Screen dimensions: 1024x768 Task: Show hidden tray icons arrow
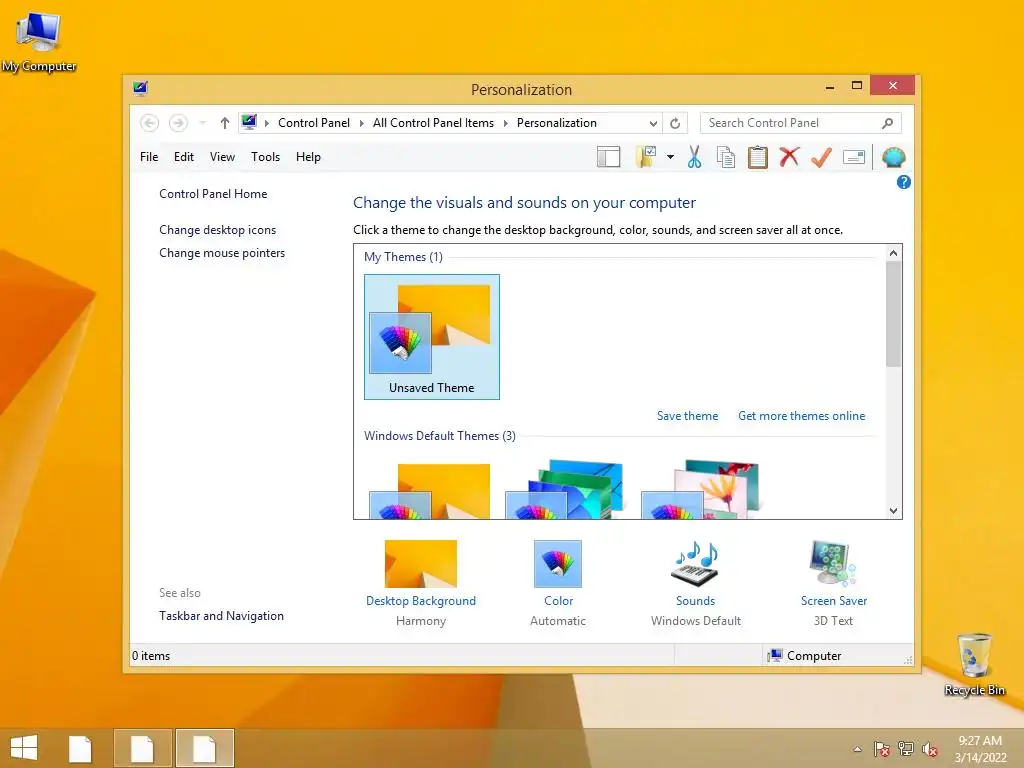tap(857, 749)
